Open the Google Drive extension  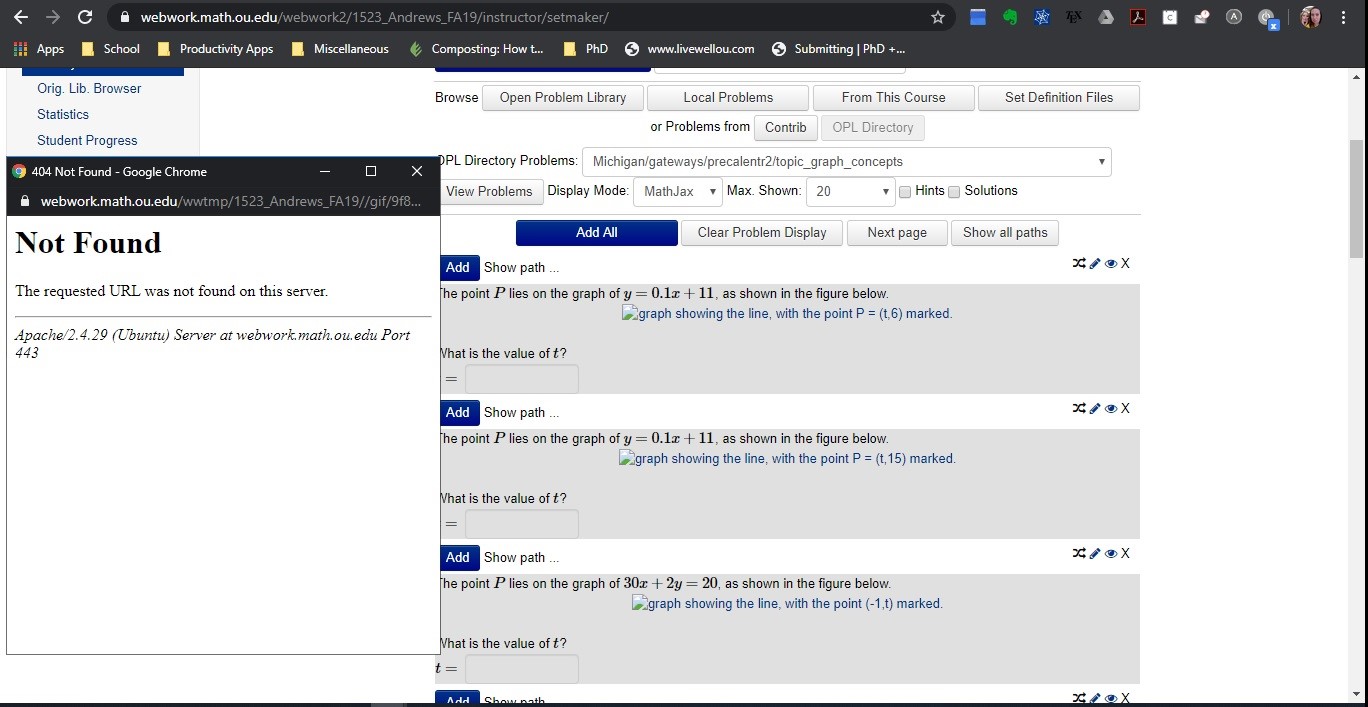click(x=1106, y=17)
